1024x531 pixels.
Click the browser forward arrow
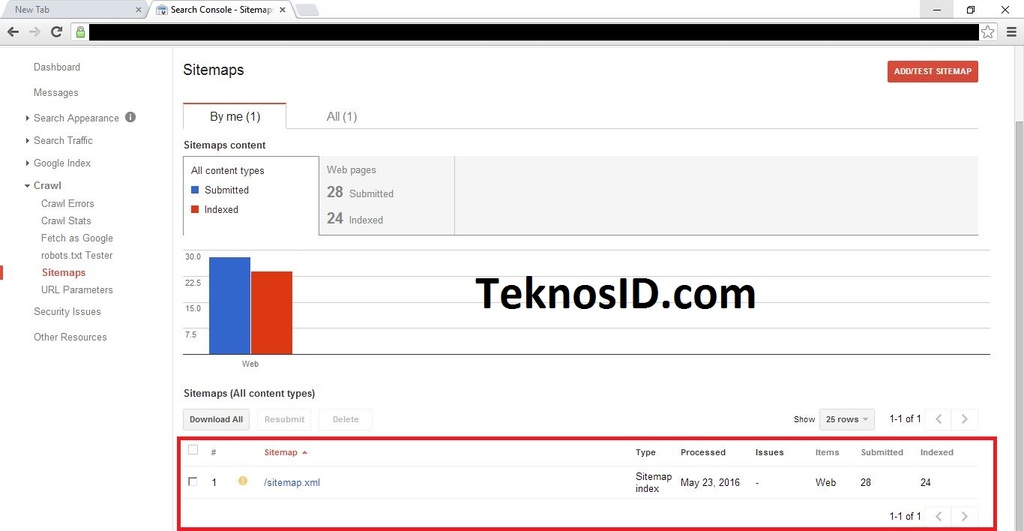click(35, 31)
